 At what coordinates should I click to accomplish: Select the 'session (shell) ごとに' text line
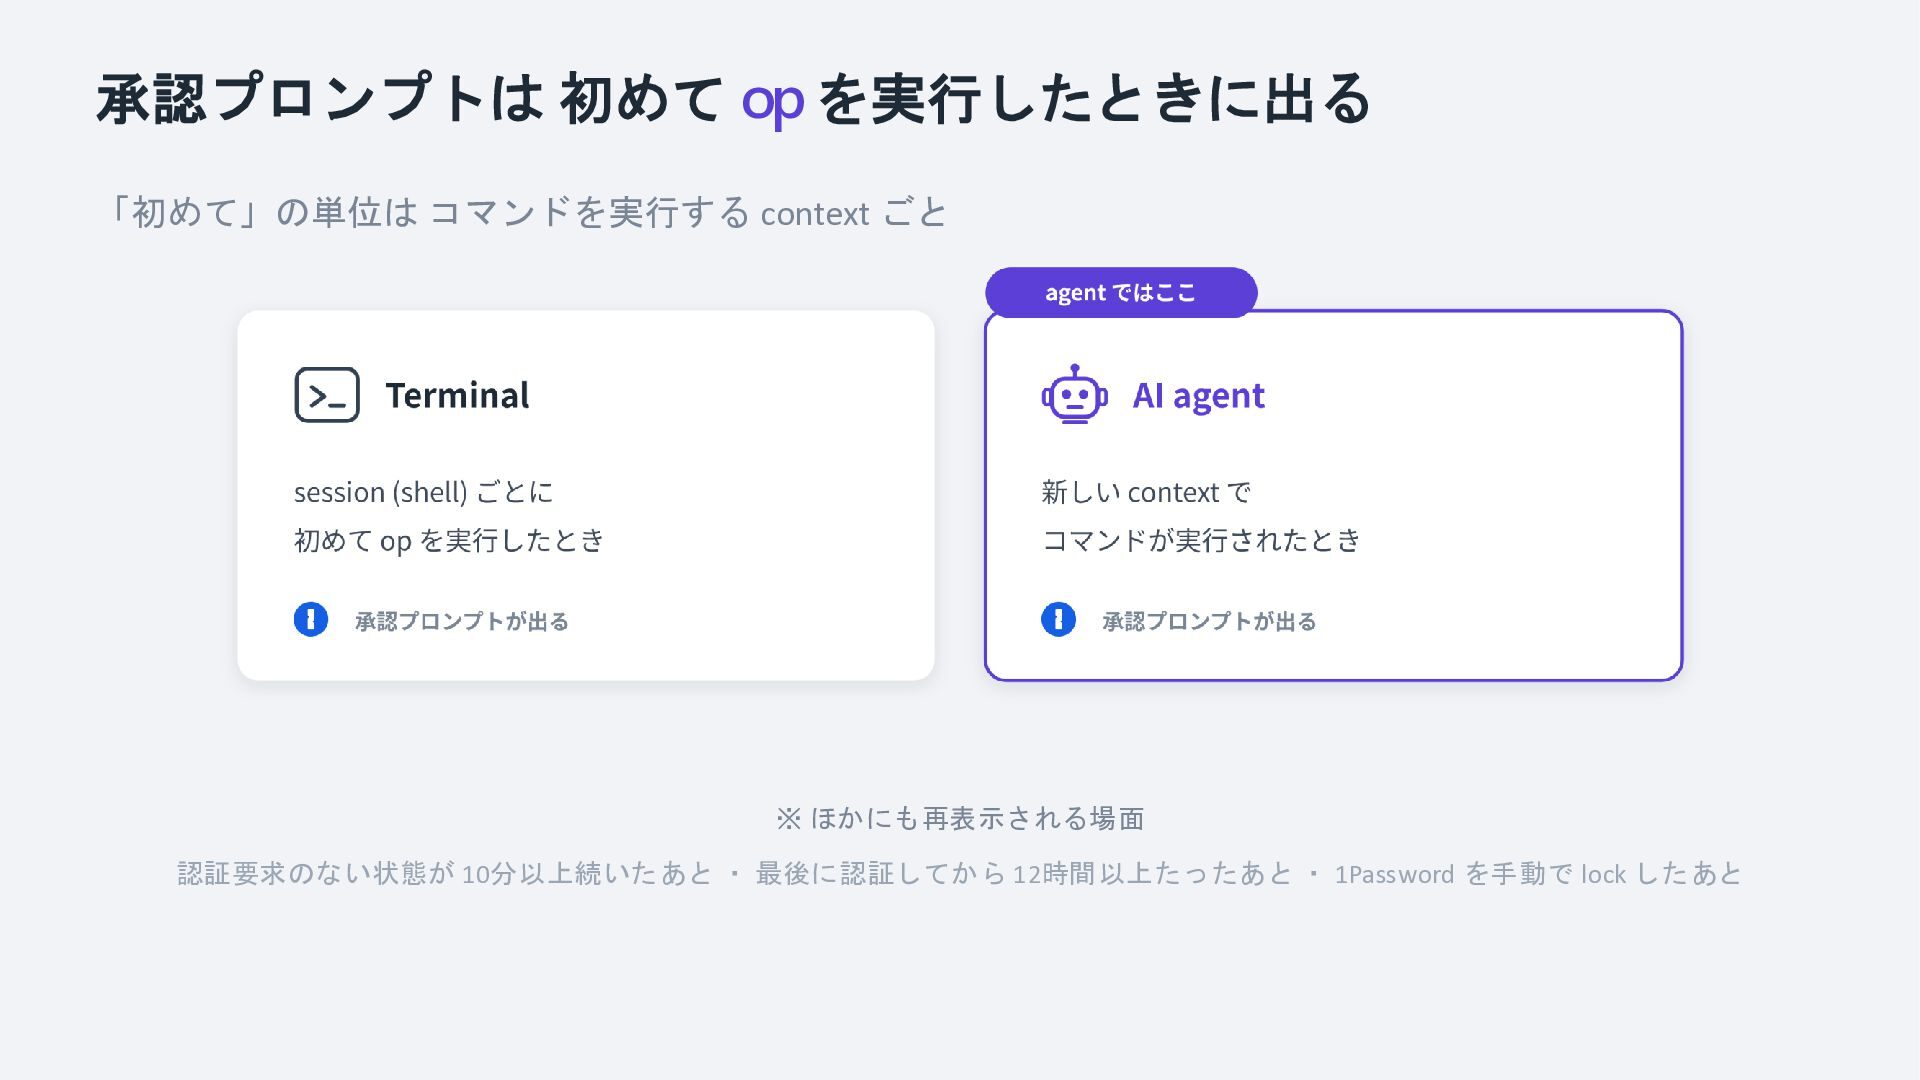(424, 492)
